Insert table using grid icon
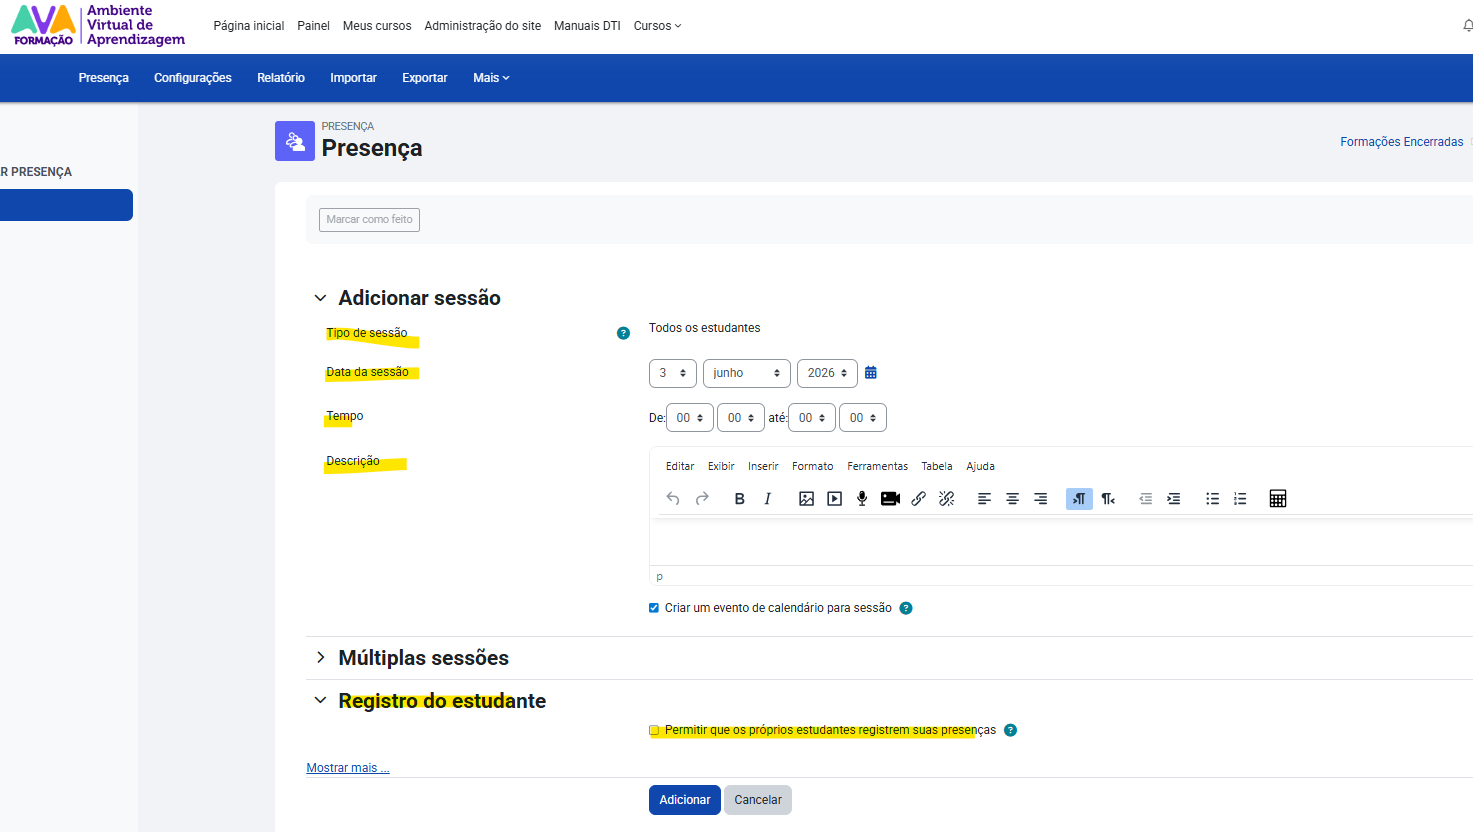1473x832 pixels. (x=1278, y=498)
